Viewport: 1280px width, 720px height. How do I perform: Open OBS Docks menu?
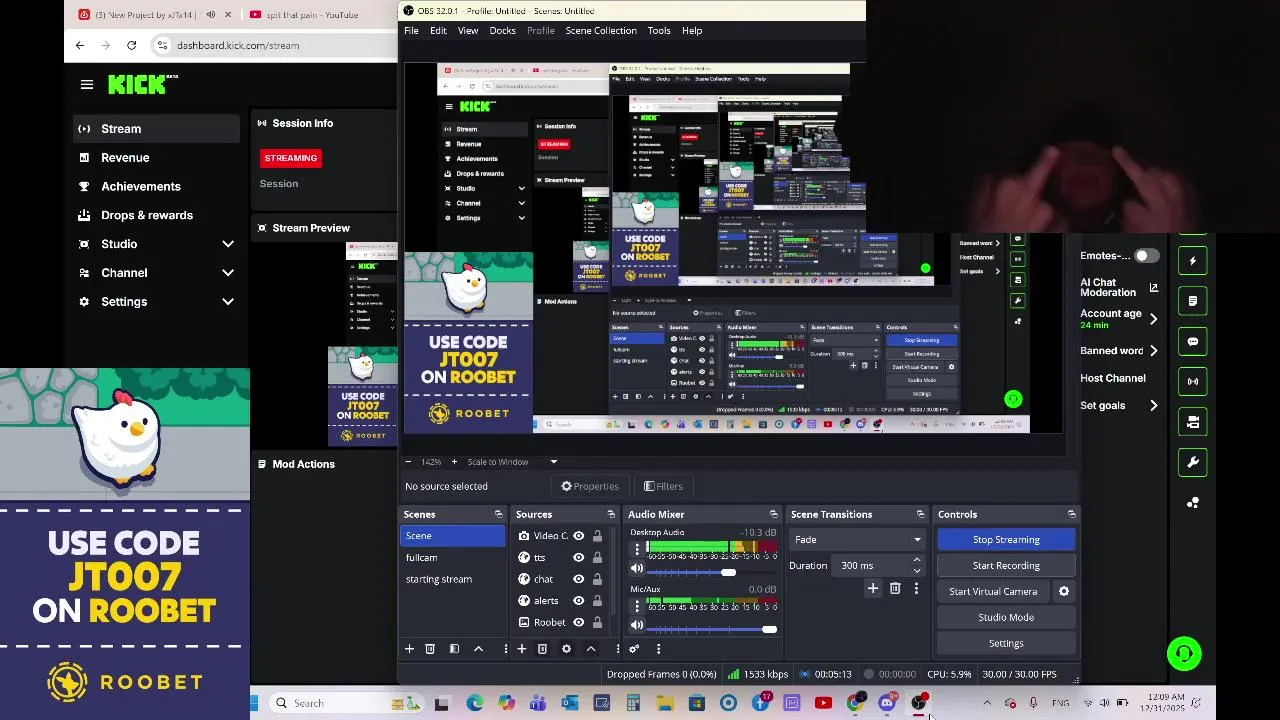(x=503, y=31)
